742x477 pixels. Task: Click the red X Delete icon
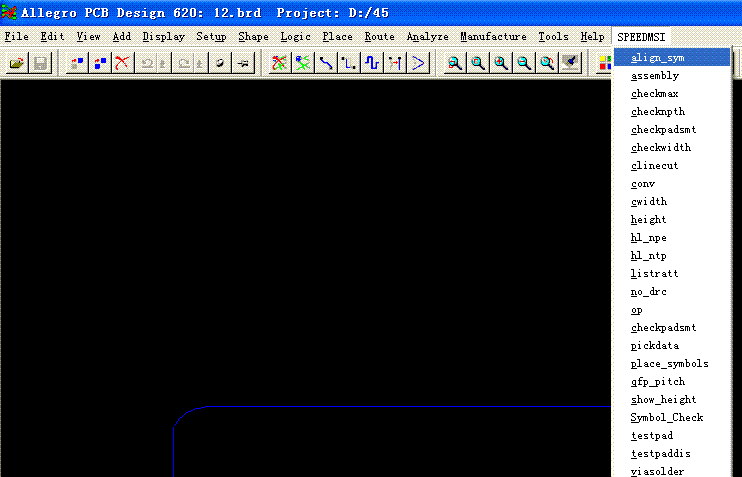(x=122, y=63)
